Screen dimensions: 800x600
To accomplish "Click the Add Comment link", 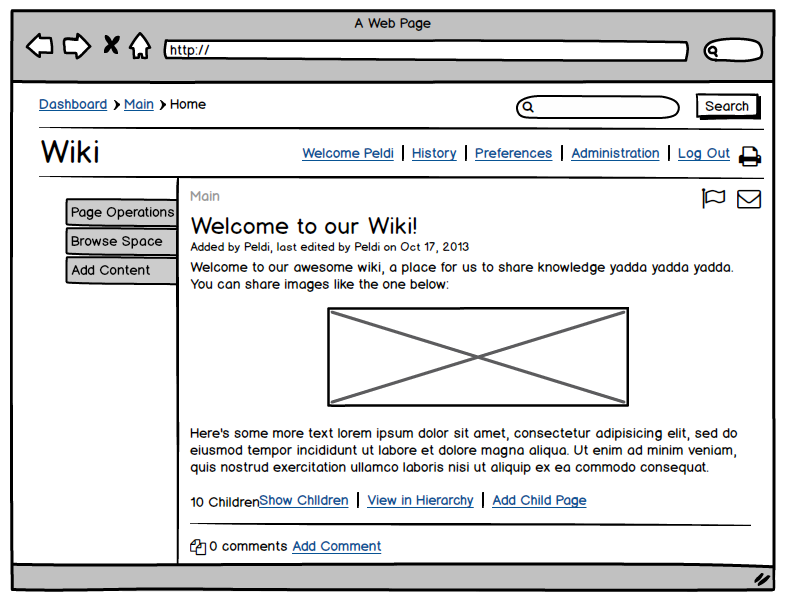I will pyautogui.click(x=337, y=546).
